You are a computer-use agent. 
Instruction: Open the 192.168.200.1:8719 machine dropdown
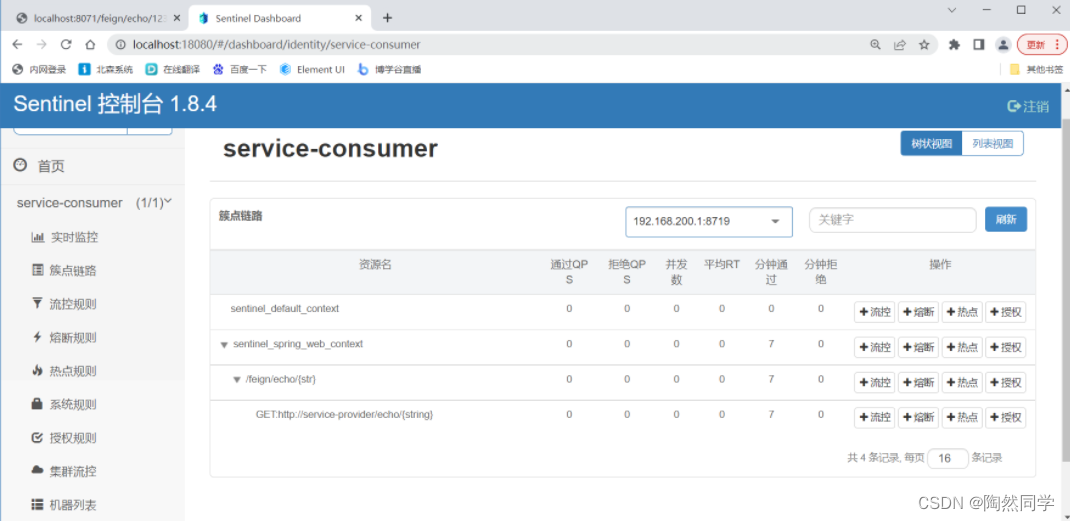point(709,221)
